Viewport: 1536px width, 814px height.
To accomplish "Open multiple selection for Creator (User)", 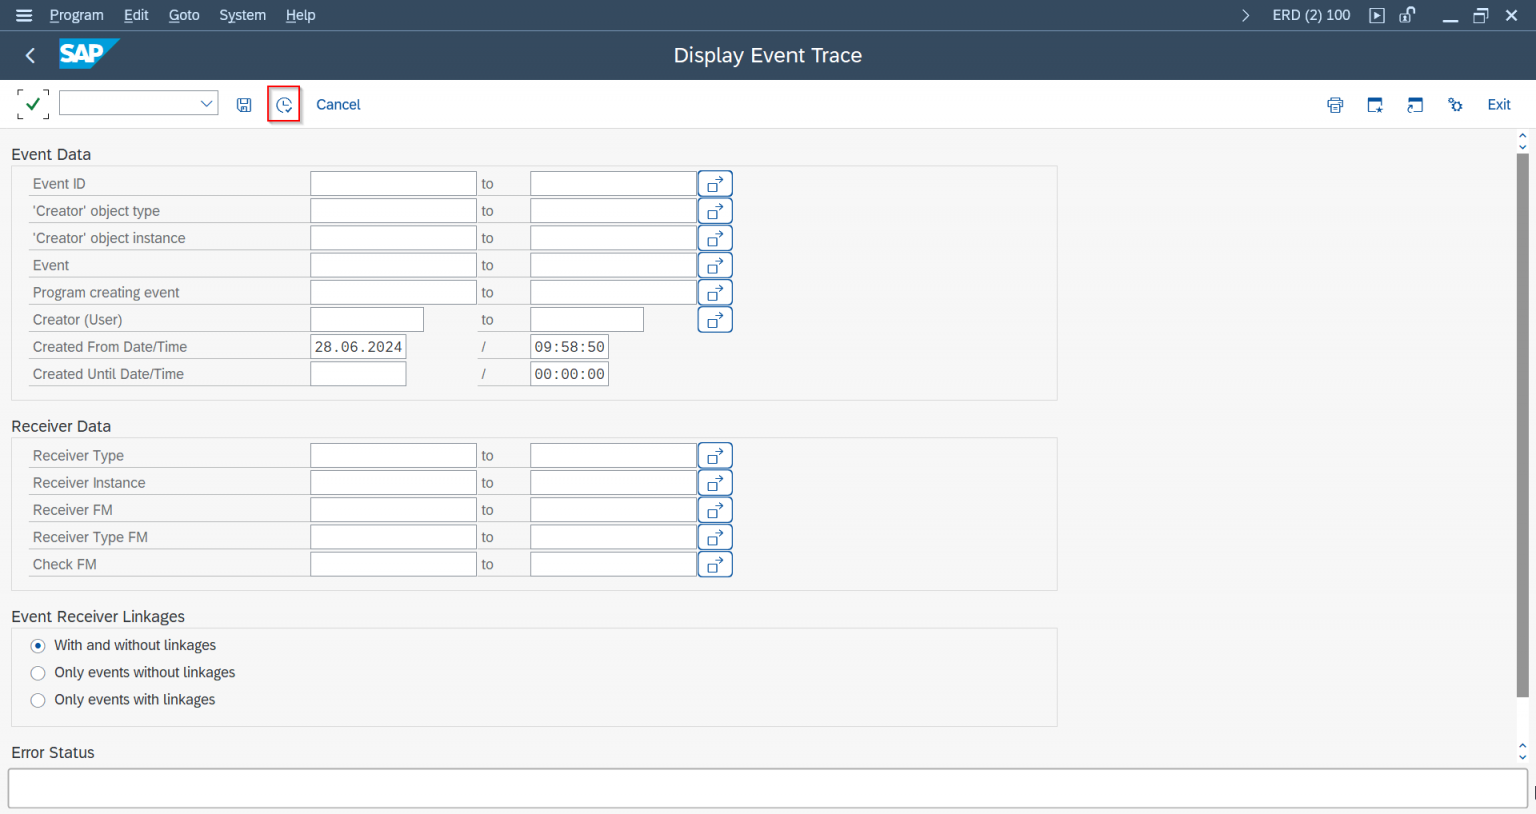I will tap(715, 320).
